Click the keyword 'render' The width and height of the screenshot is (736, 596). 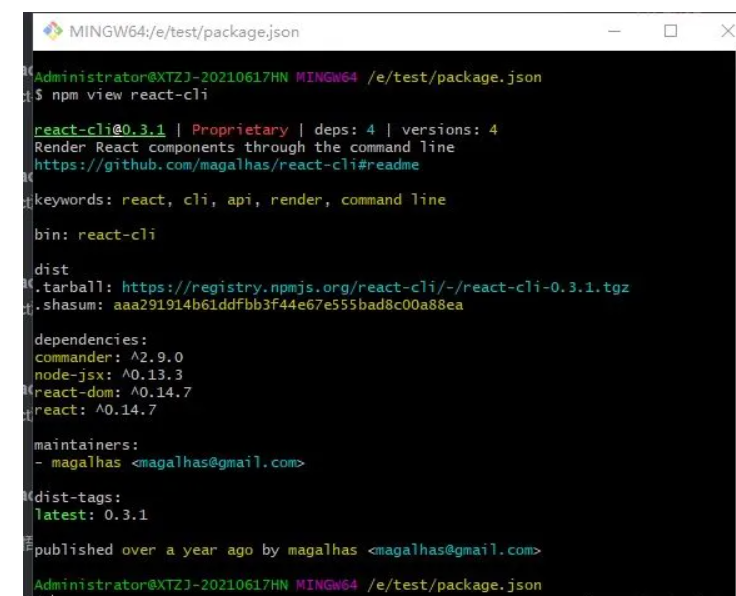tap(296, 200)
